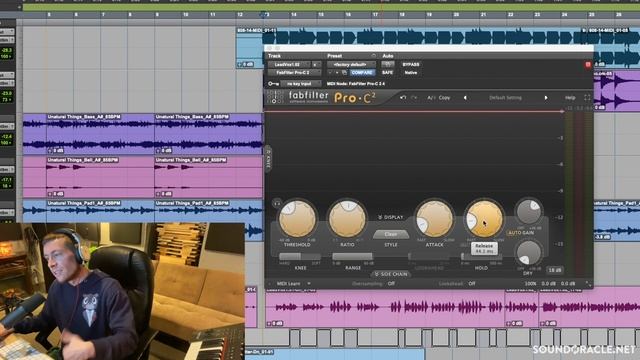Click the 100% output mix value
This screenshot has height=360, width=640.
(530, 284)
